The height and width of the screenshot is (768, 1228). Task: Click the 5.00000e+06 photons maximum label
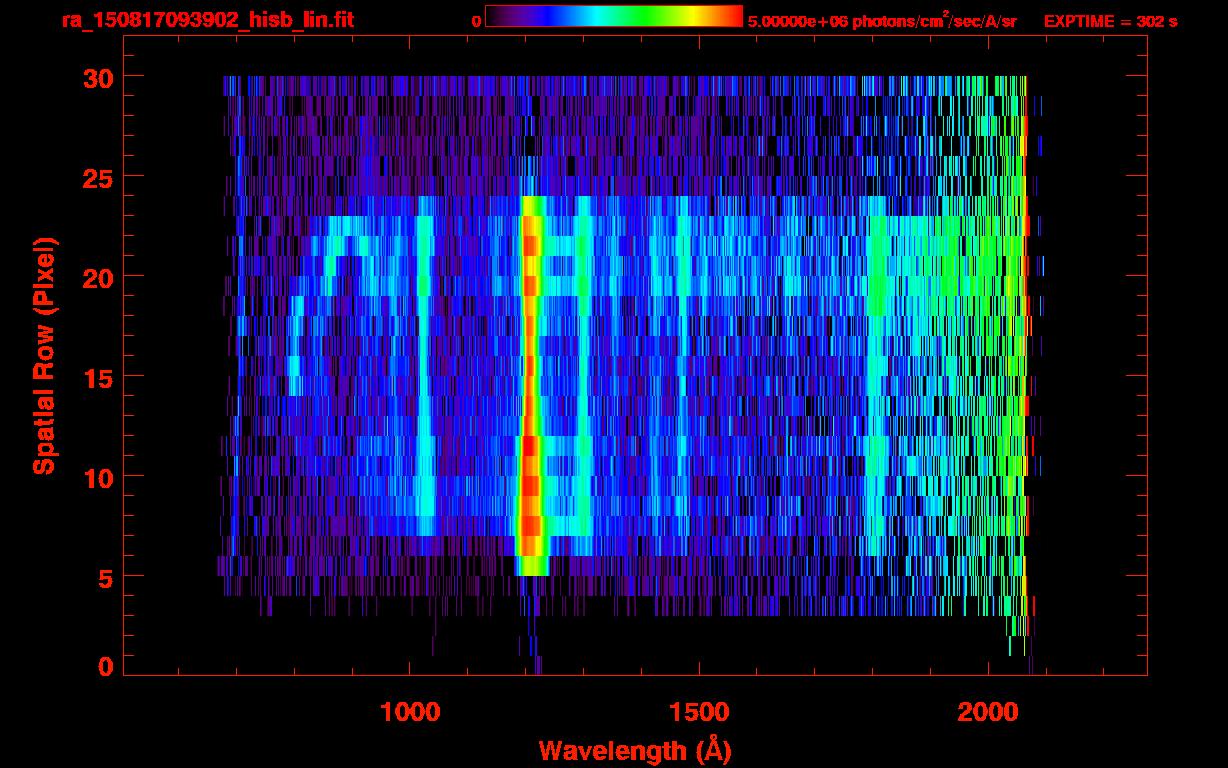coord(882,21)
